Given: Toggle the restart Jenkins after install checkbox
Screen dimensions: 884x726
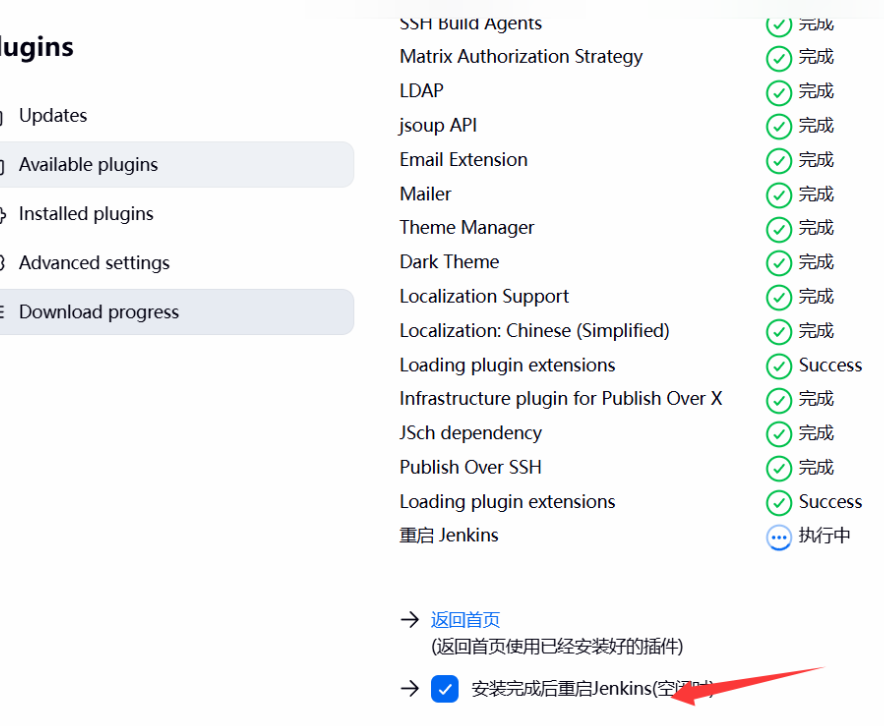Looking at the screenshot, I should click(444, 689).
